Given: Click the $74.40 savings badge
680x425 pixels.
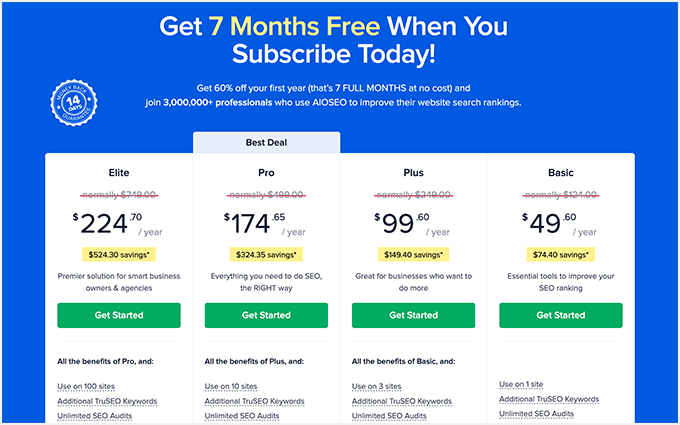Looking at the screenshot, I should tap(560, 254).
